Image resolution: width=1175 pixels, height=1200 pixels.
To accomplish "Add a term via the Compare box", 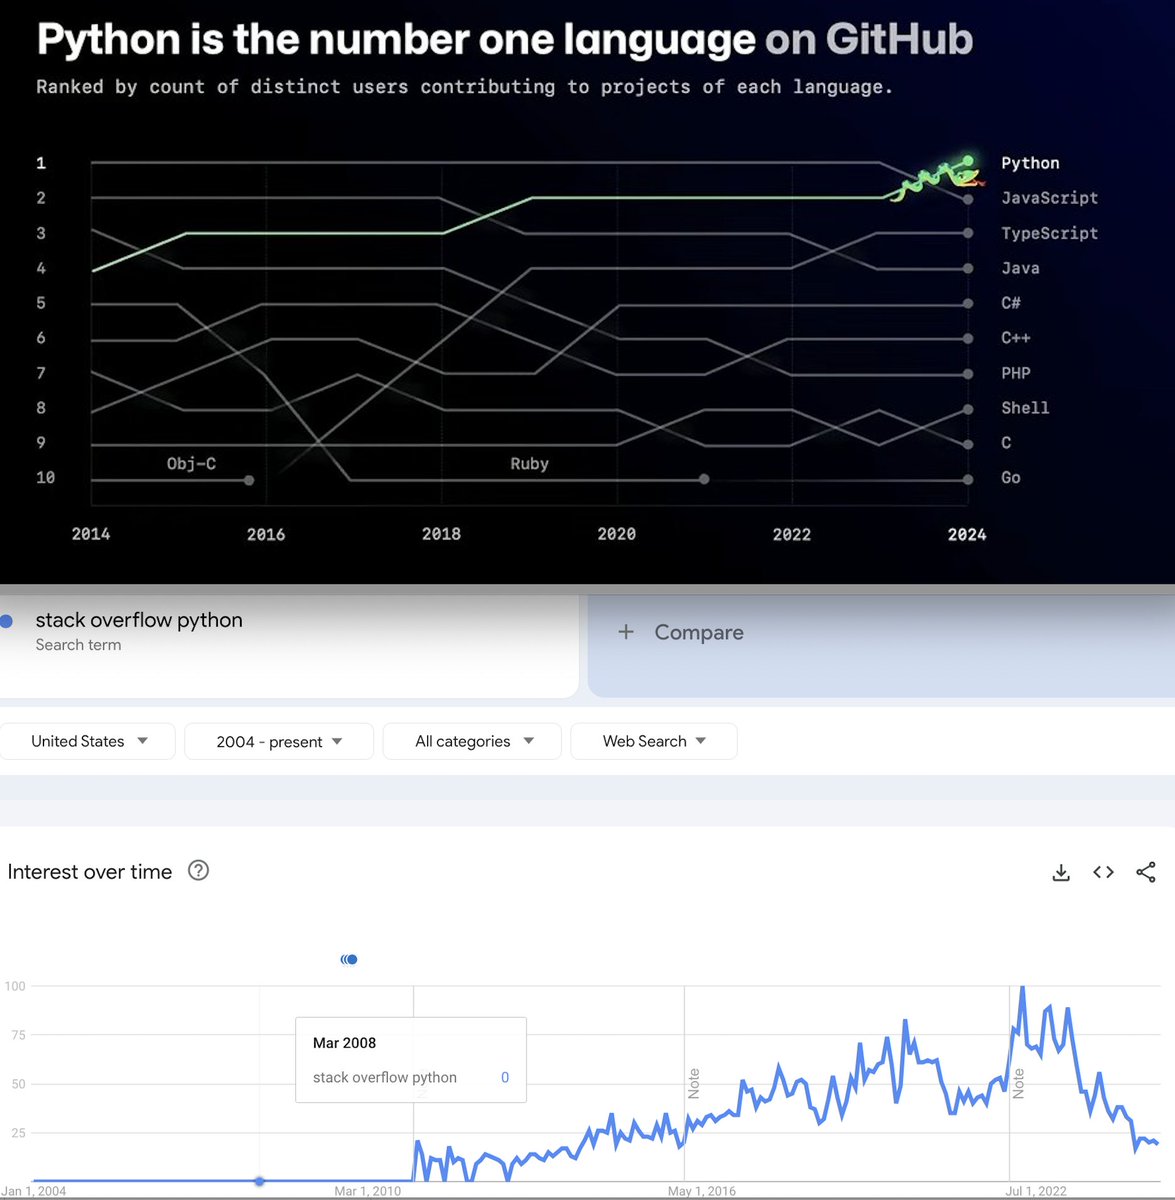I will click(x=881, y=645).
